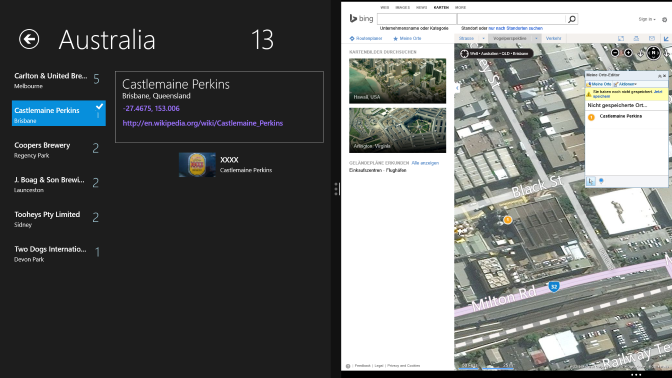Switch map to Strasse view

(x=466, y=39)
